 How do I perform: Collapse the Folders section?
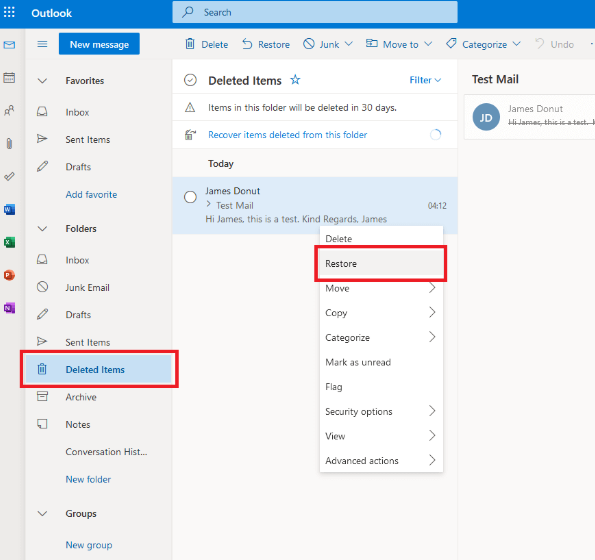(42, 228)
